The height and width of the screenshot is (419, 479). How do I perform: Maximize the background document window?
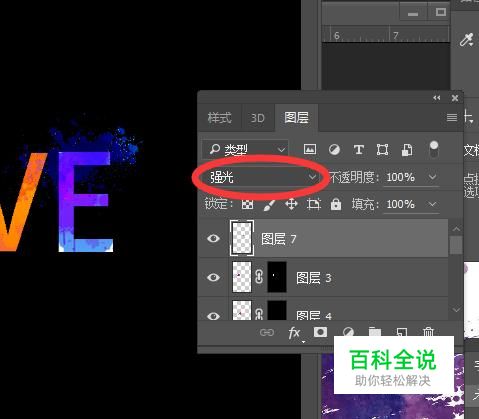pos(441,13)
